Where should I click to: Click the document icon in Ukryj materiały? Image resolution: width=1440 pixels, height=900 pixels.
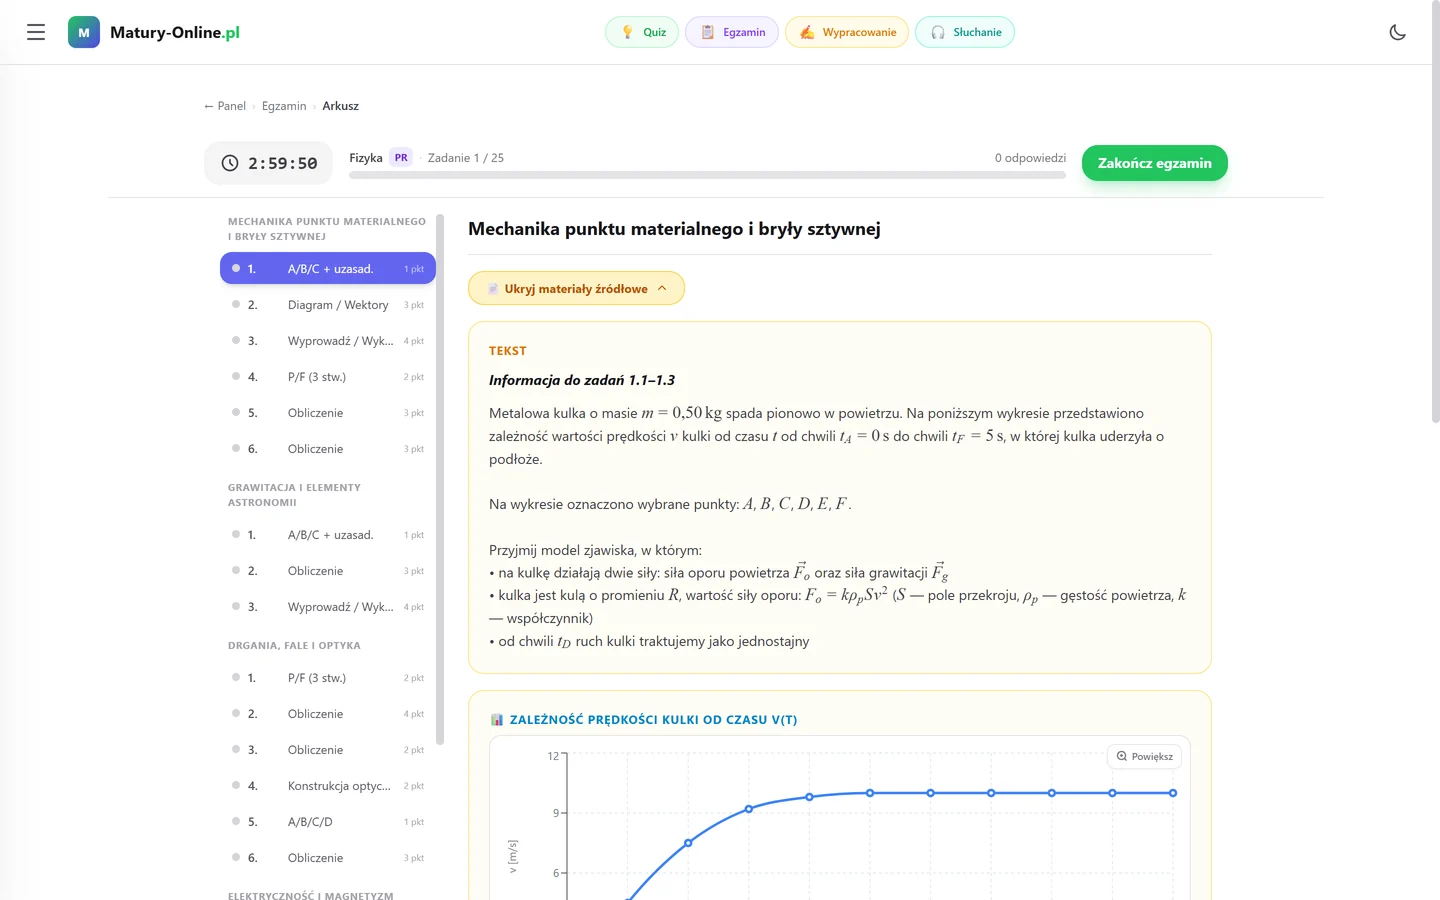point(493,289)
